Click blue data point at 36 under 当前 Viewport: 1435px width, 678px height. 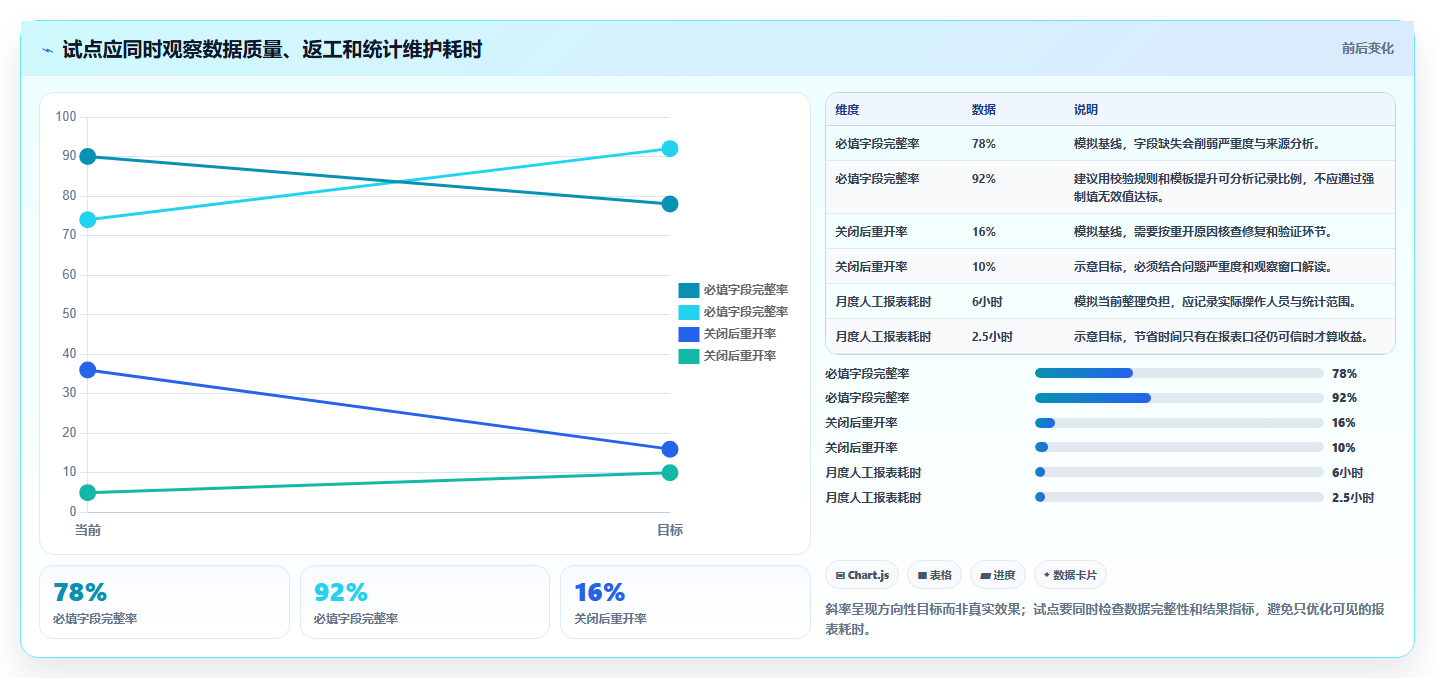click(x=88, y=370)
